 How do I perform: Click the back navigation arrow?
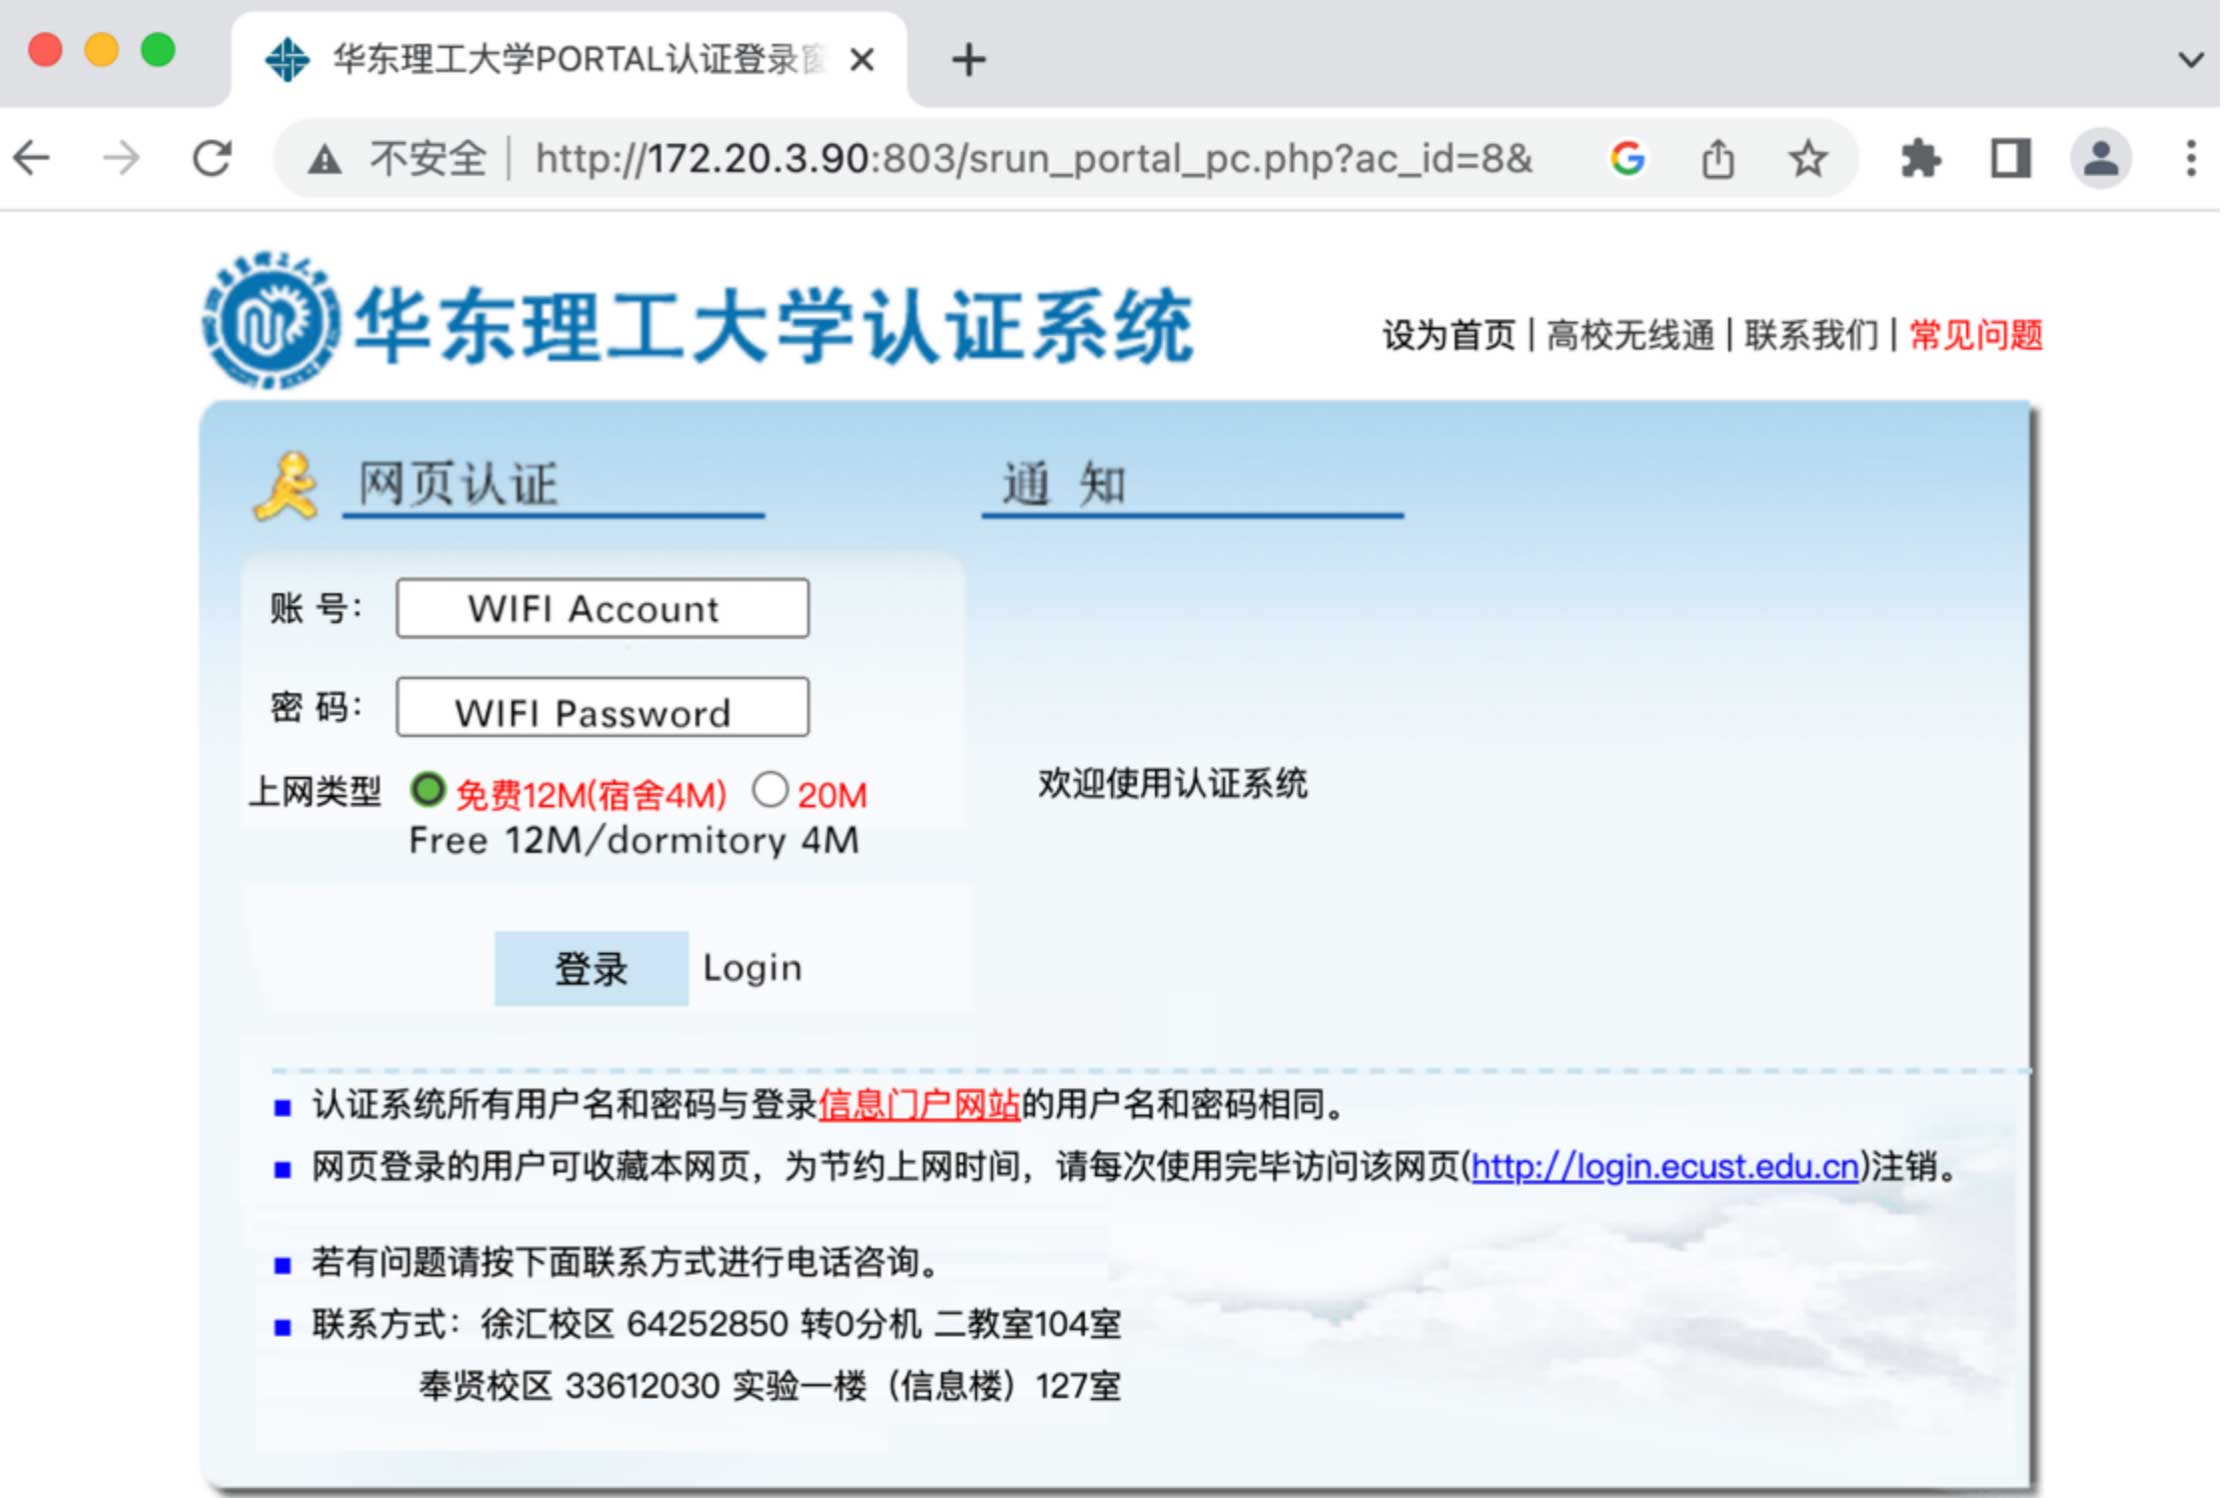[30, 157]
